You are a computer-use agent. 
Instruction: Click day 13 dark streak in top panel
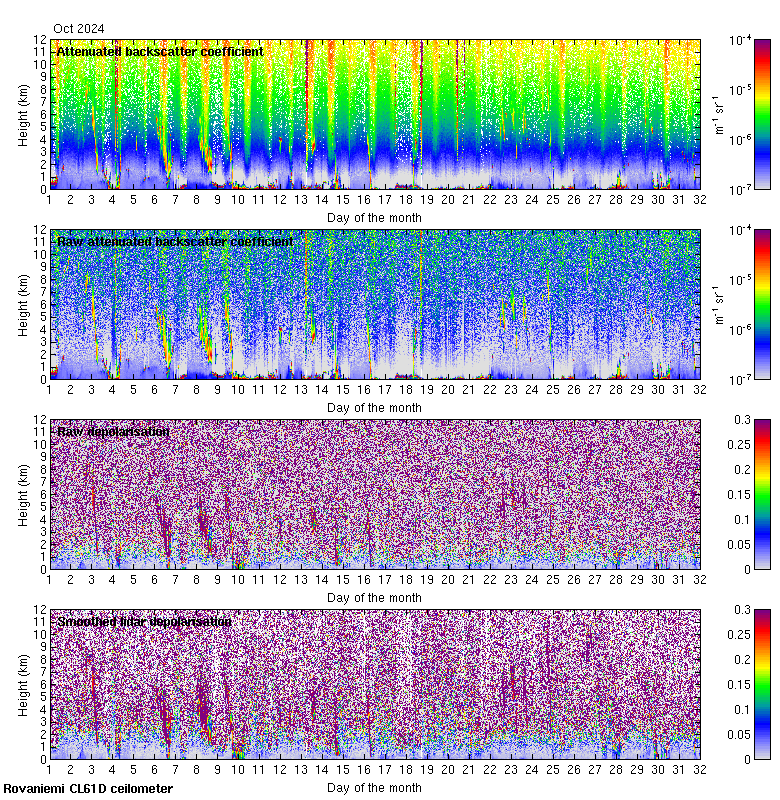tap(306, 110)
